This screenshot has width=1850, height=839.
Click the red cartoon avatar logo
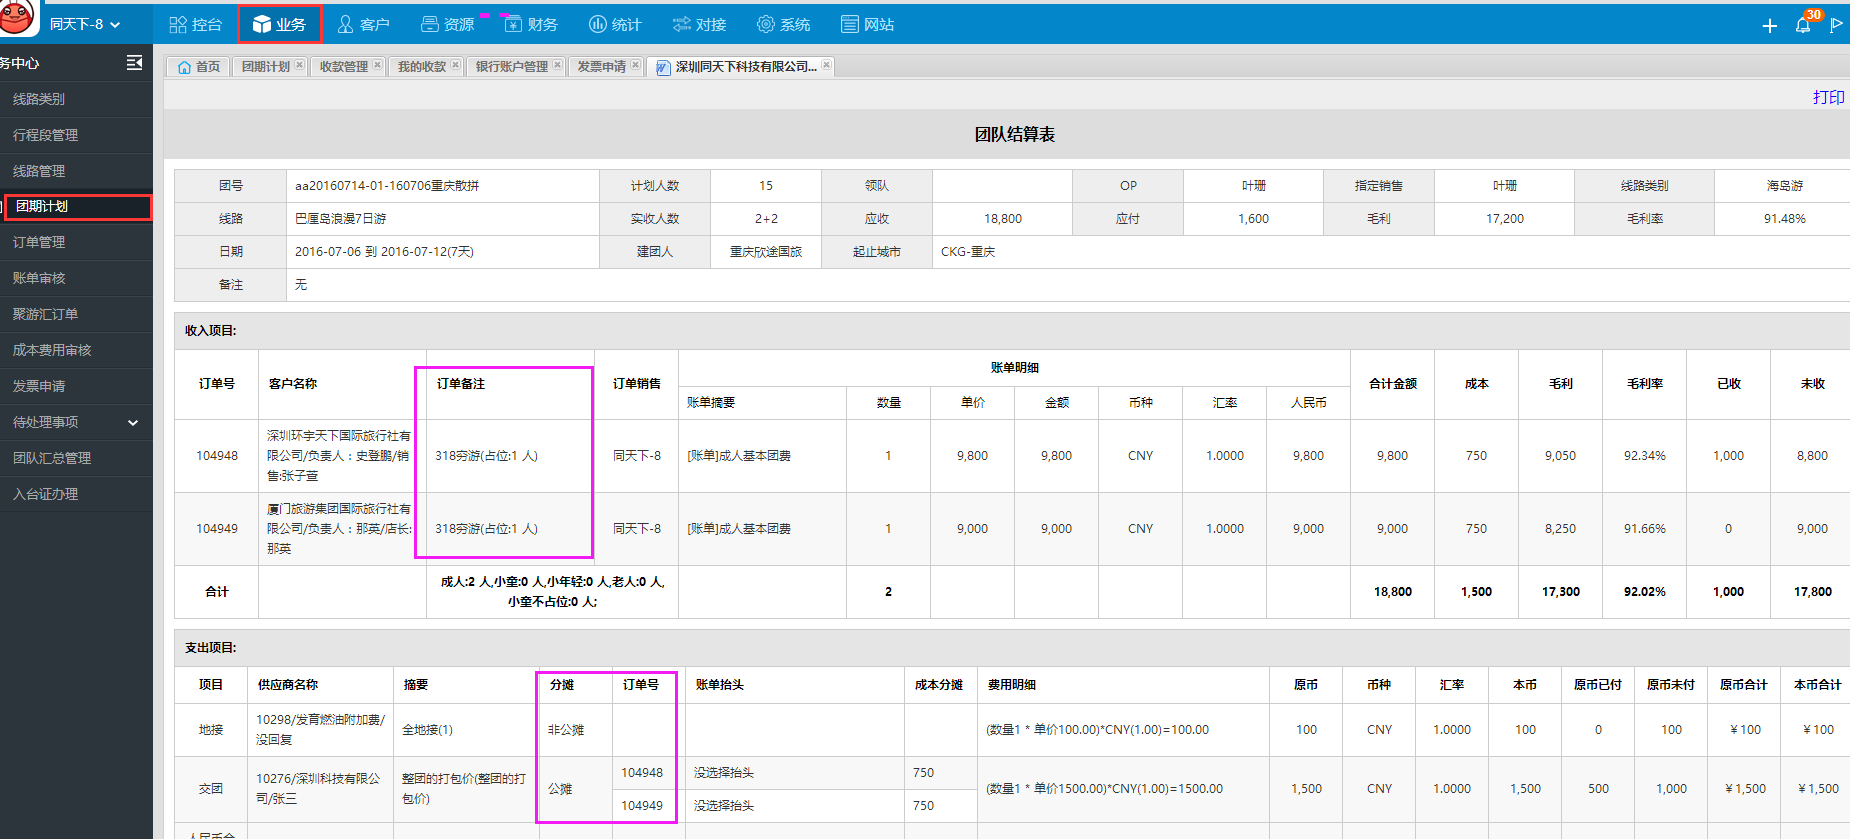point(17,17)
